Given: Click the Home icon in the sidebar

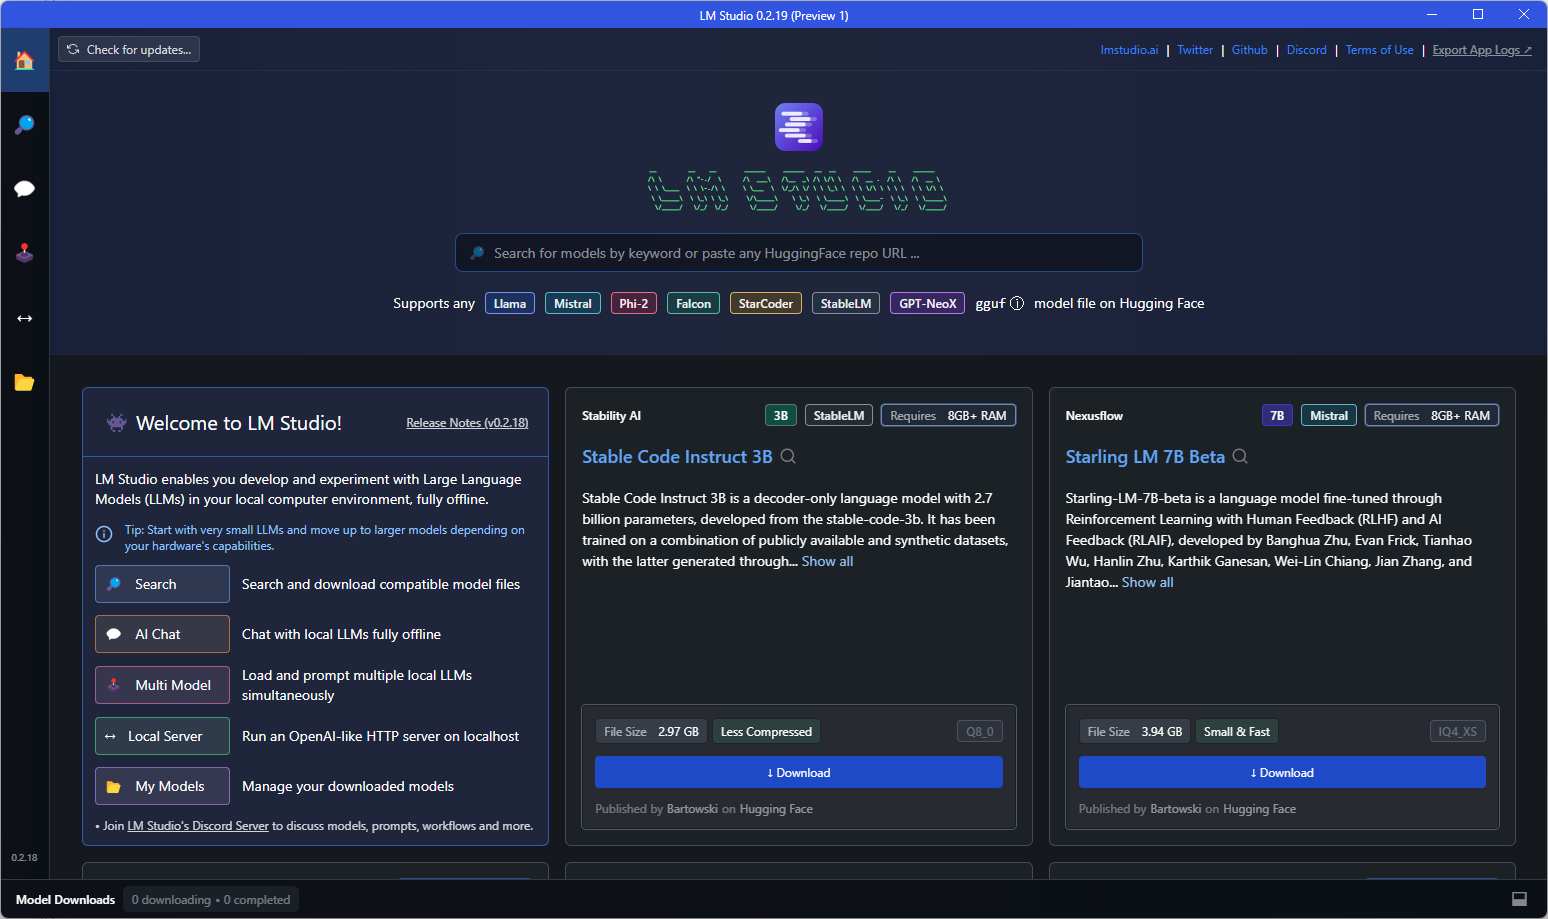Looking at the screenshot, I should 25,61.
